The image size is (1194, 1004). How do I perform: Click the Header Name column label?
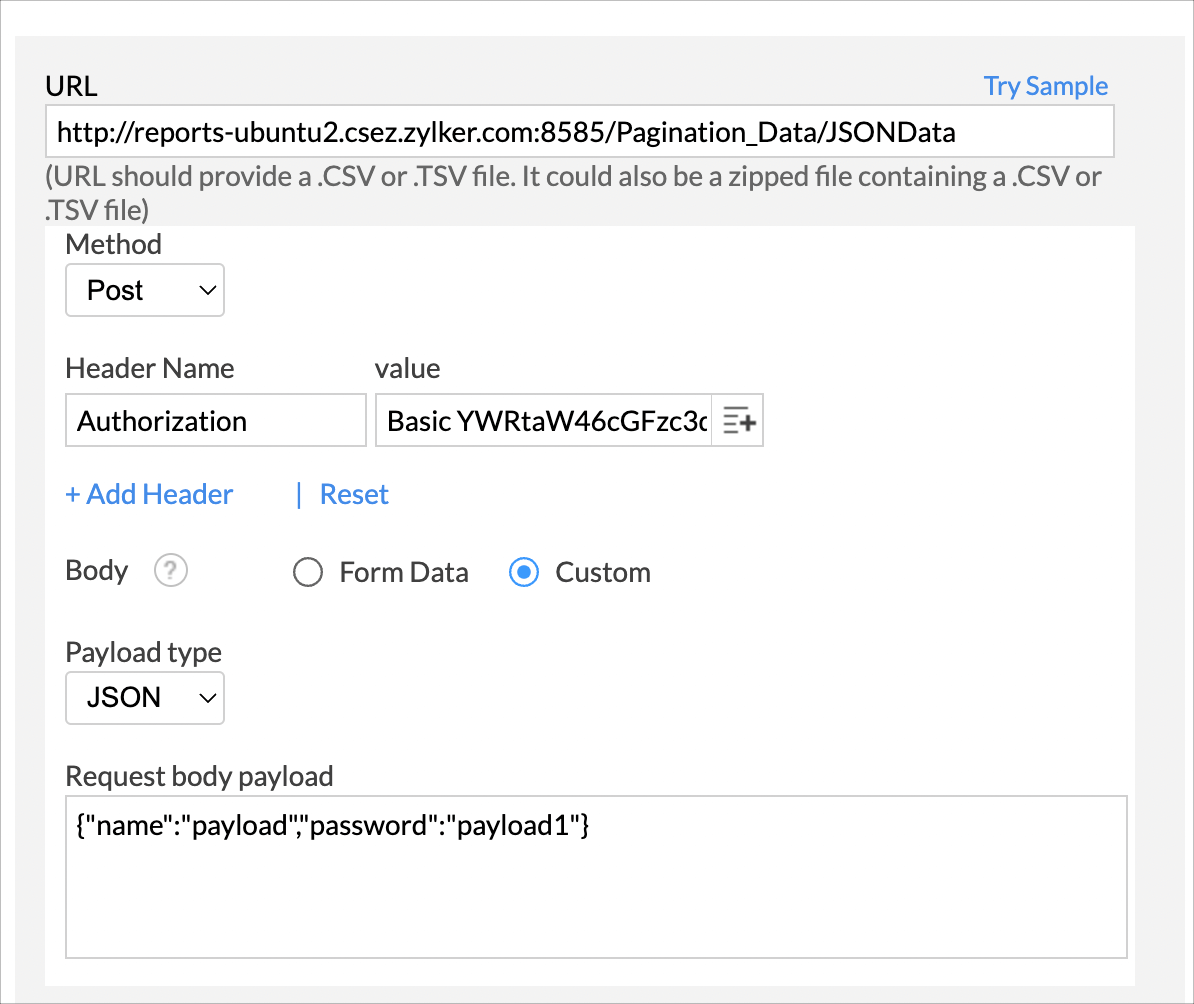(150, 369)
